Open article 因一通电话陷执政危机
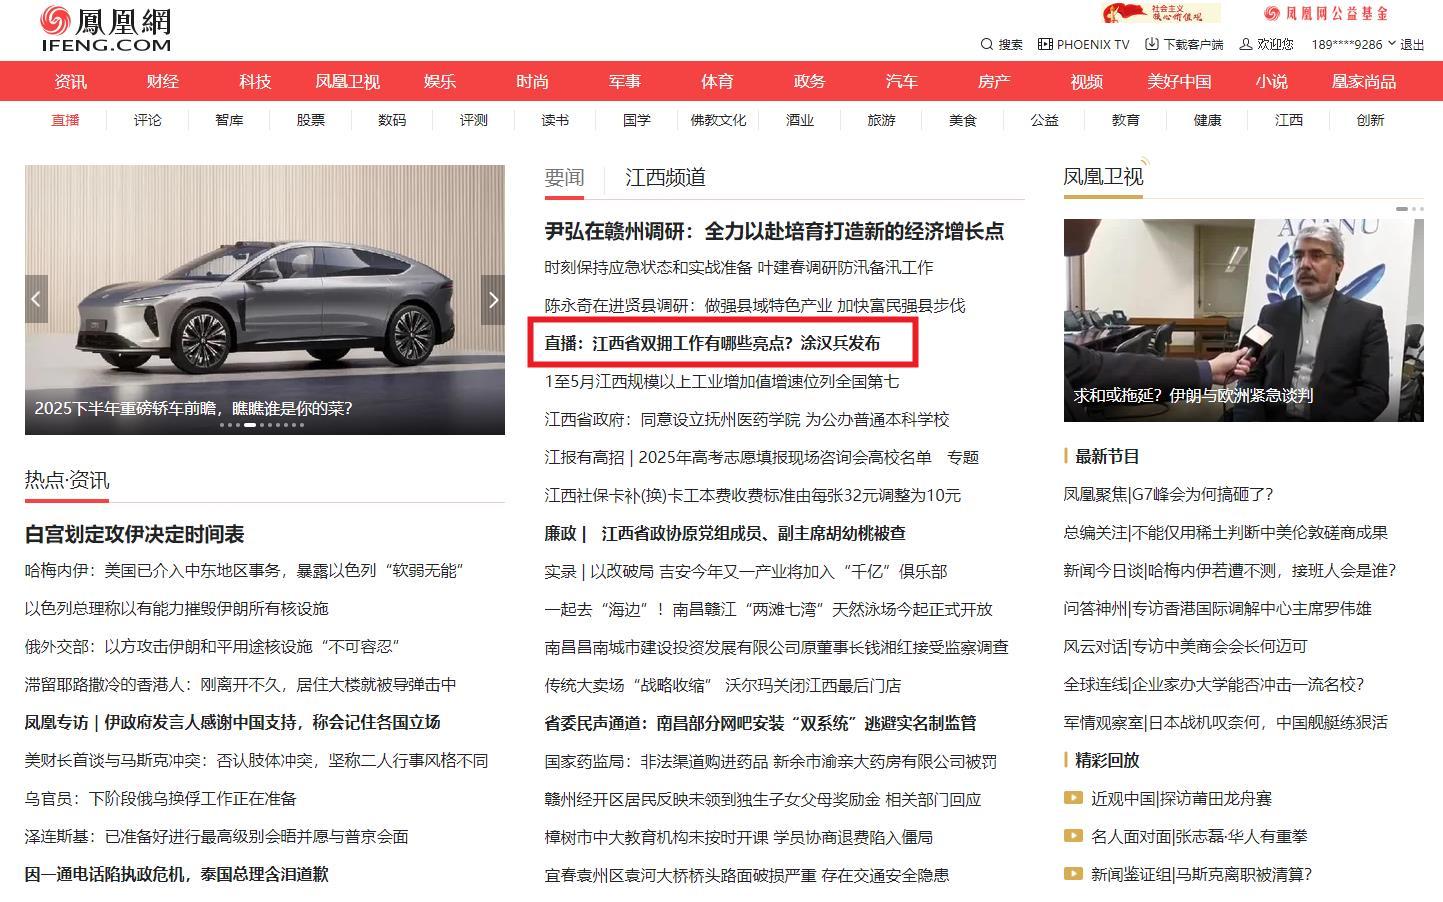1443x902 pixels. point(177,874)
